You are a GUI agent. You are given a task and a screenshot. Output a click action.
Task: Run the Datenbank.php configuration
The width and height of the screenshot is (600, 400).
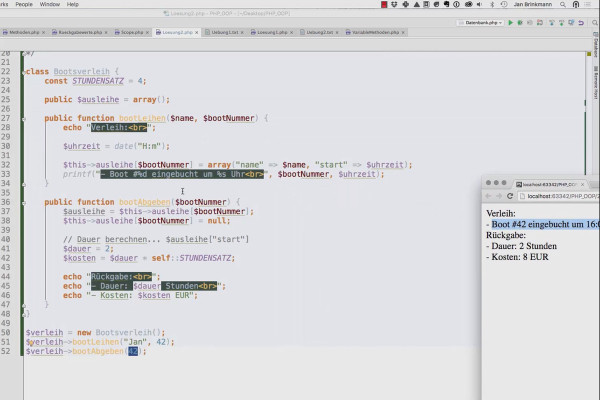click(510, 23)
